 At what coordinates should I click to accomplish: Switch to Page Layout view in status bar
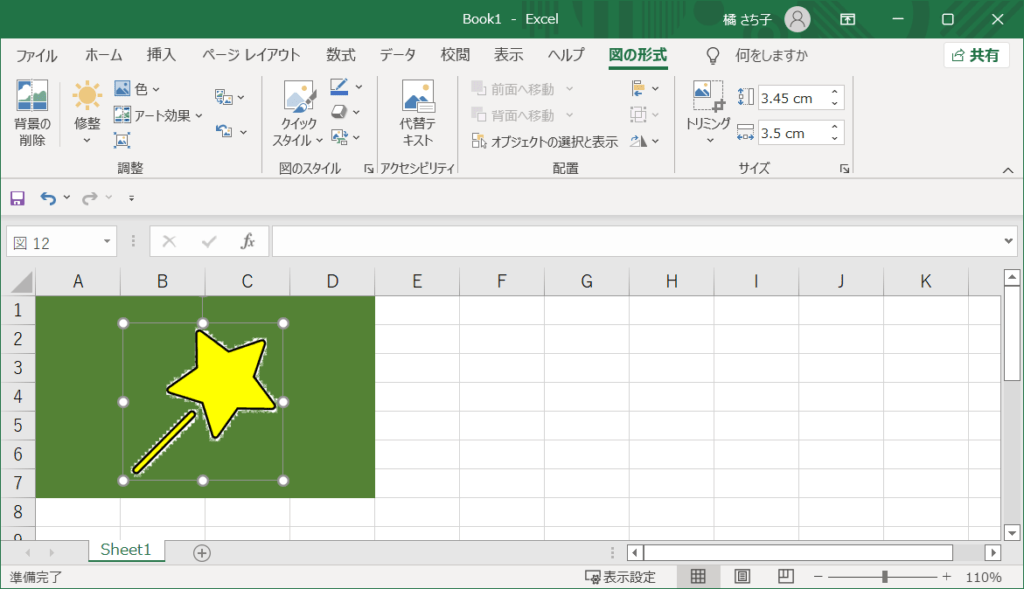(x=742, y=576)
